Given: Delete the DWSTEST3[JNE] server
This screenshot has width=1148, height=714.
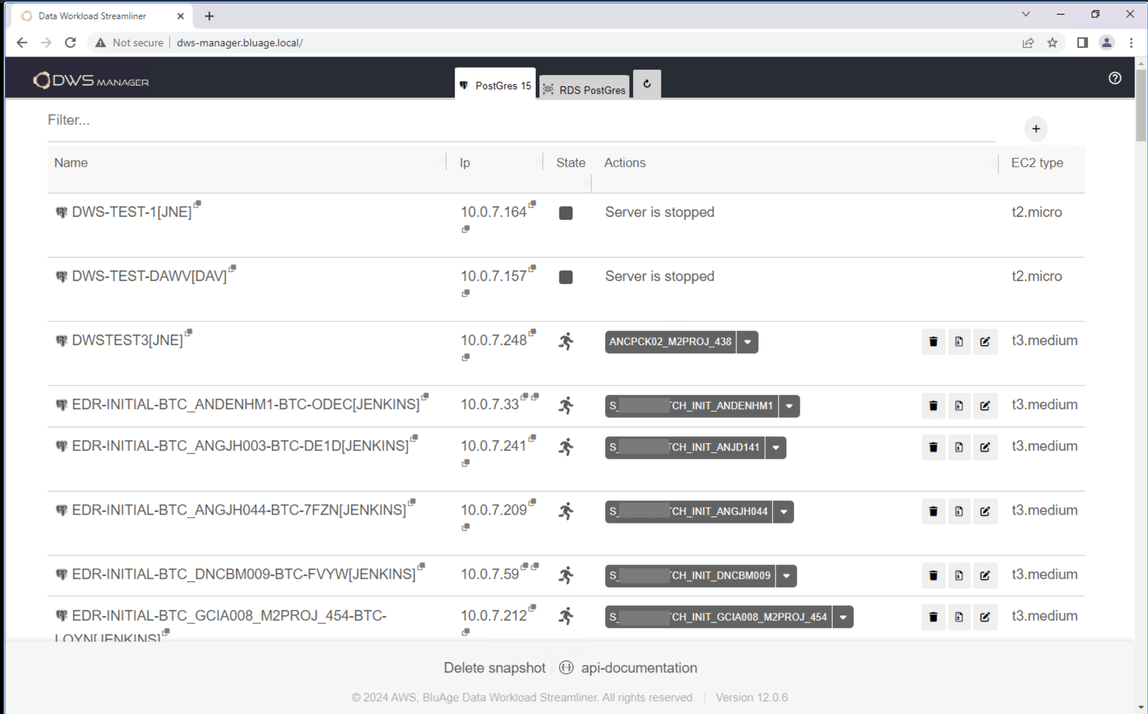Looking at the screenshot, I should click(933, 341).
